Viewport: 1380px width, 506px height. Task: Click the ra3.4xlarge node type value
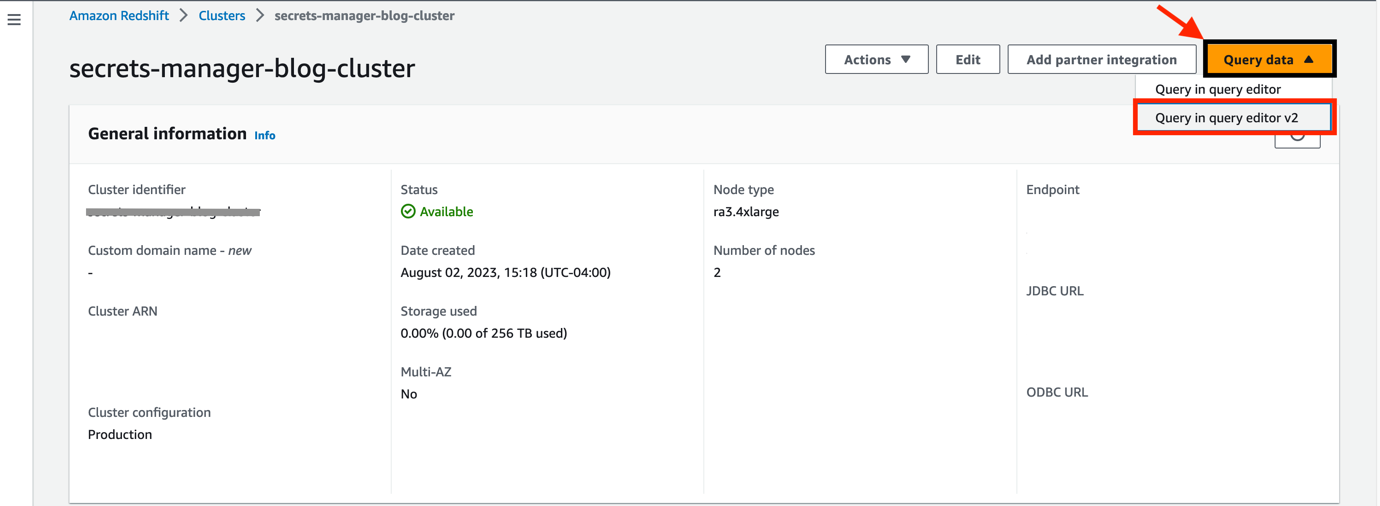click(x=746, y=212)
